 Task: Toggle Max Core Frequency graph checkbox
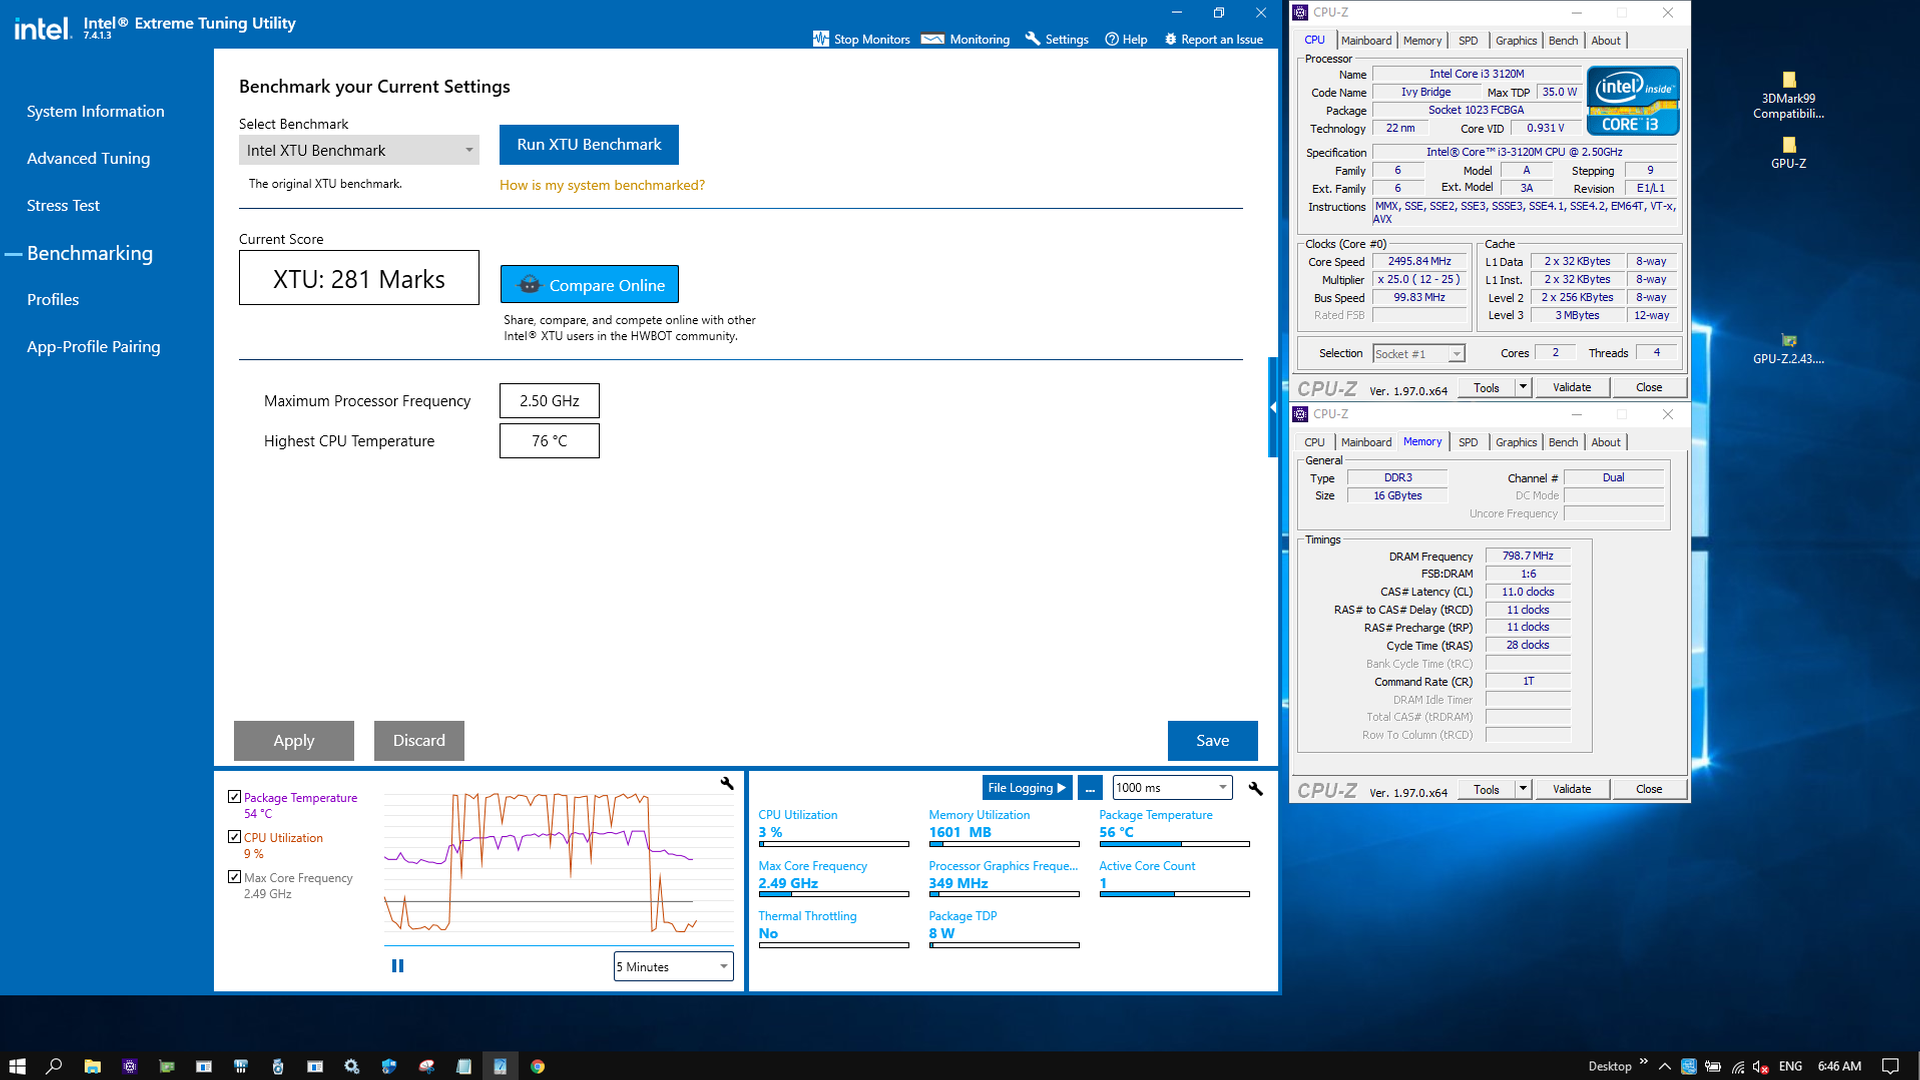[234, 877]
